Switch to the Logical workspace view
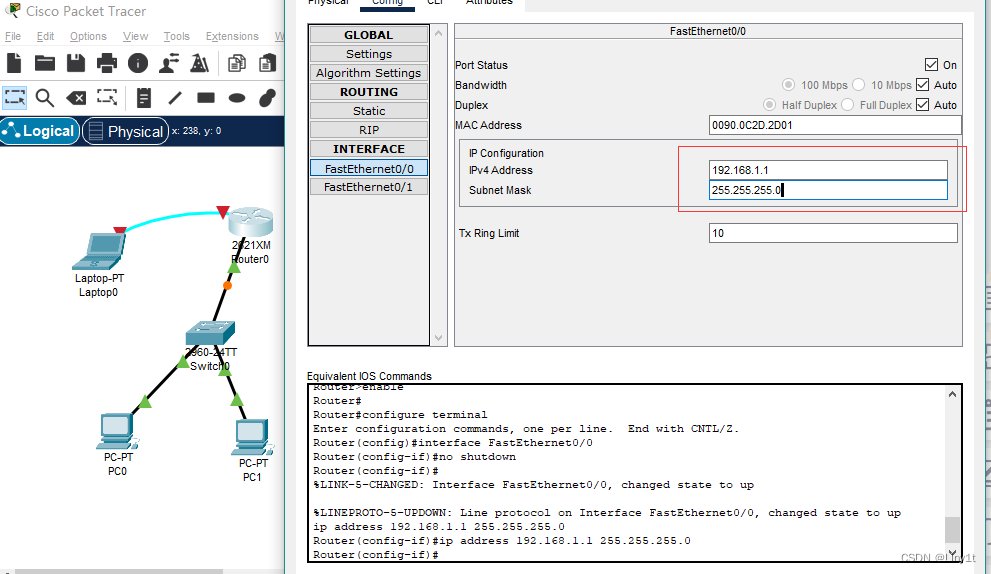 tap(40, 131)
